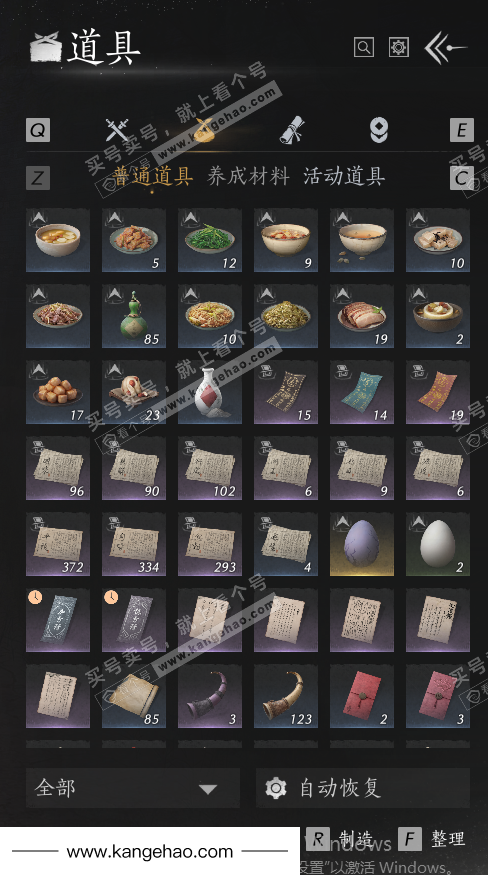Viewport: 488px width, 875px height.
Task: Select the purple egg item
Action: [x=362, y=544]
